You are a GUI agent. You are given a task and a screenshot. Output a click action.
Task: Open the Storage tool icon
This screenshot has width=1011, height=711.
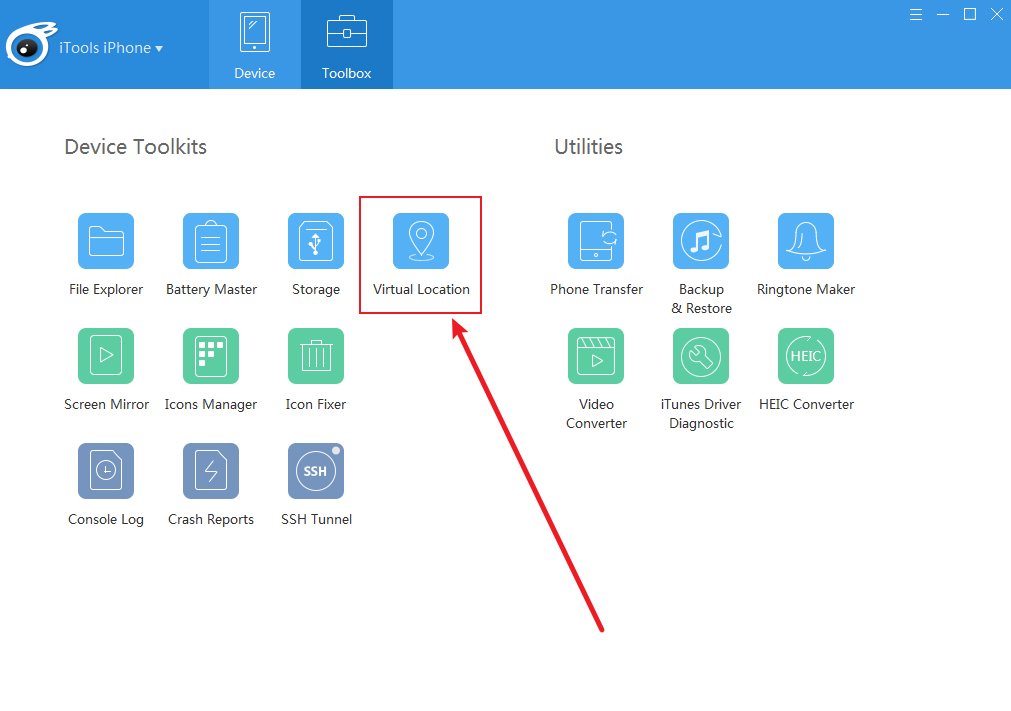(x=316, y=241)
